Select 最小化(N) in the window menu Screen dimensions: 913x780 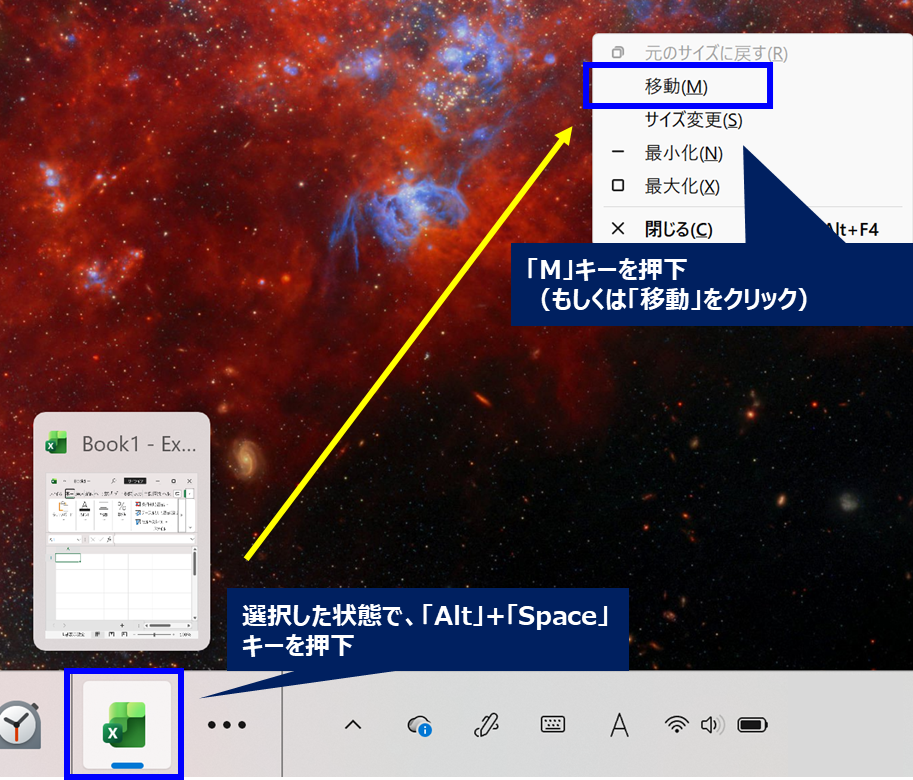click(683, 153)
